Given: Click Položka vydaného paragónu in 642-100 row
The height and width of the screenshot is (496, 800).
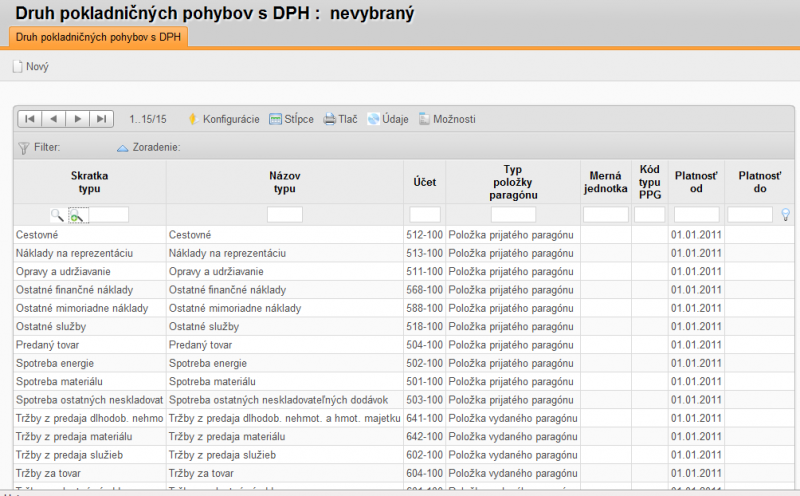Looking at the screenshot, I should pyautogui.click(x=513, y=437).
